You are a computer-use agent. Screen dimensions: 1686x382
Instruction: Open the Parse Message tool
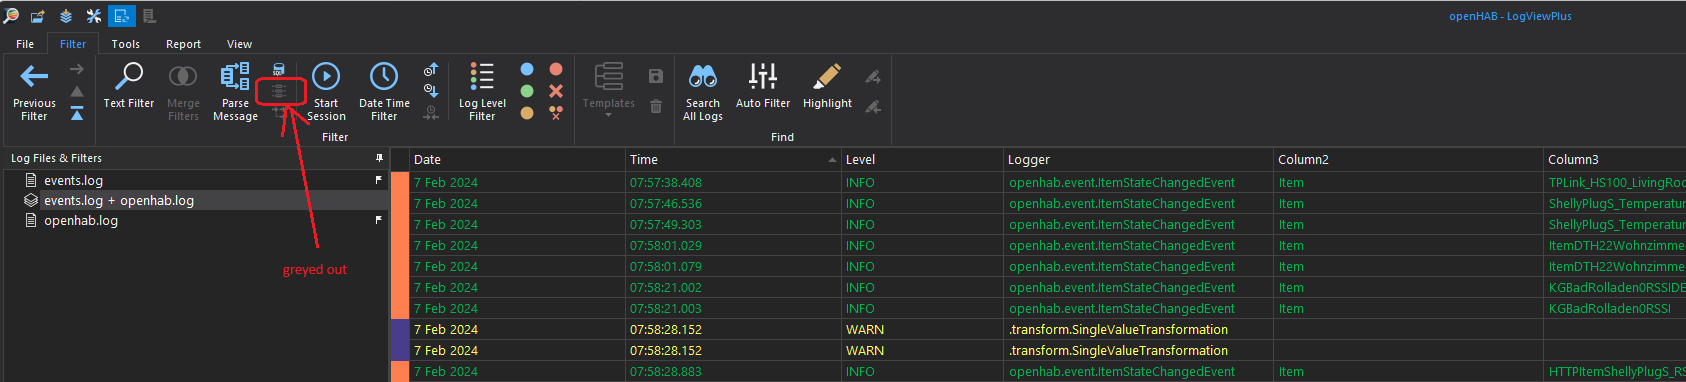point(235,92)
